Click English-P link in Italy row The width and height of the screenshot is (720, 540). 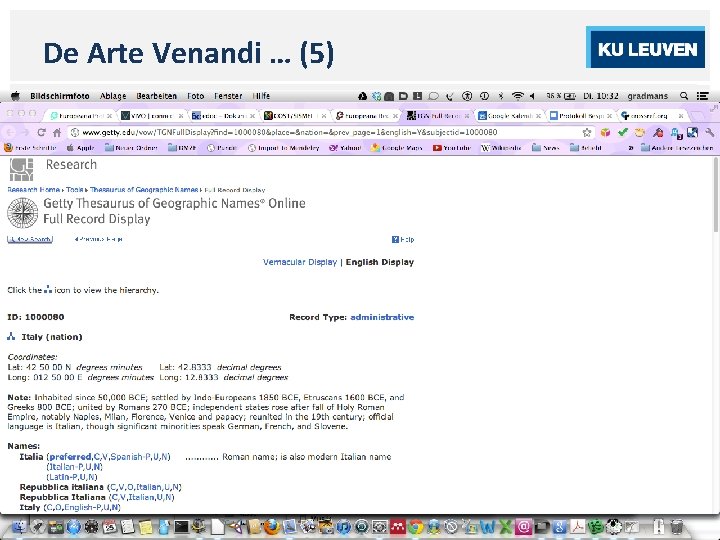(x=83, y=507)
